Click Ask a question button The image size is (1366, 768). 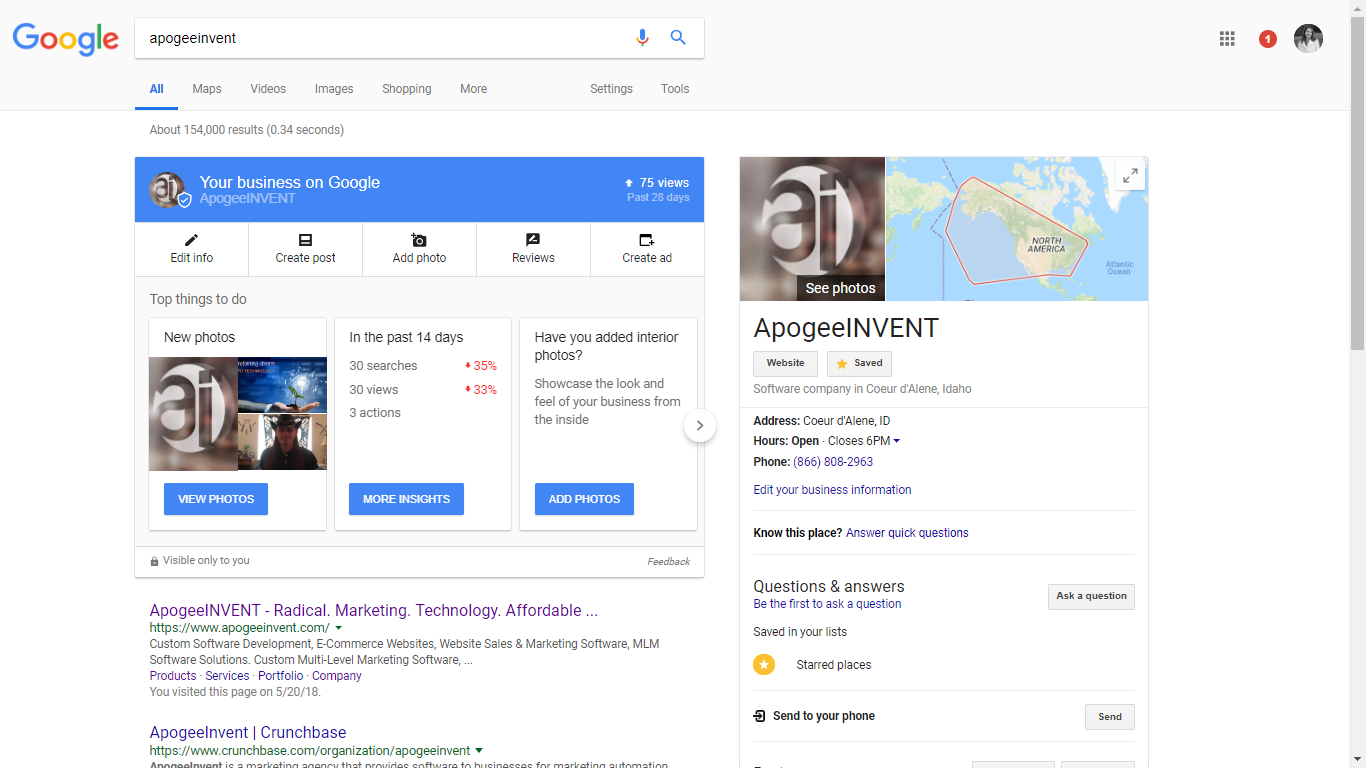pos(1091,596)
